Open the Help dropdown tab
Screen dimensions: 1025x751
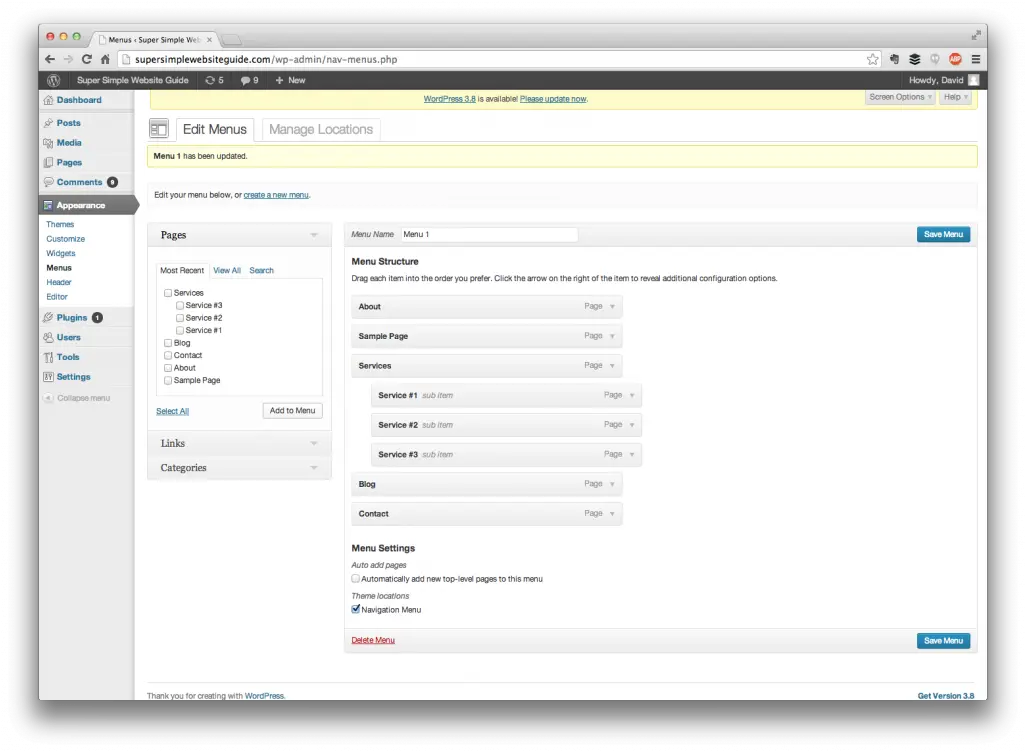point(955,97)
